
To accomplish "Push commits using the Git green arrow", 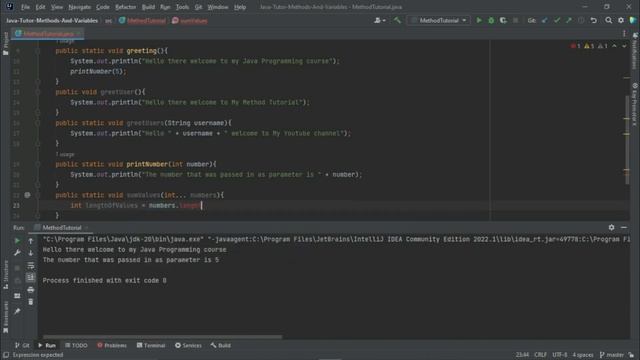I will pyautogui.click(x=569, y=20).
